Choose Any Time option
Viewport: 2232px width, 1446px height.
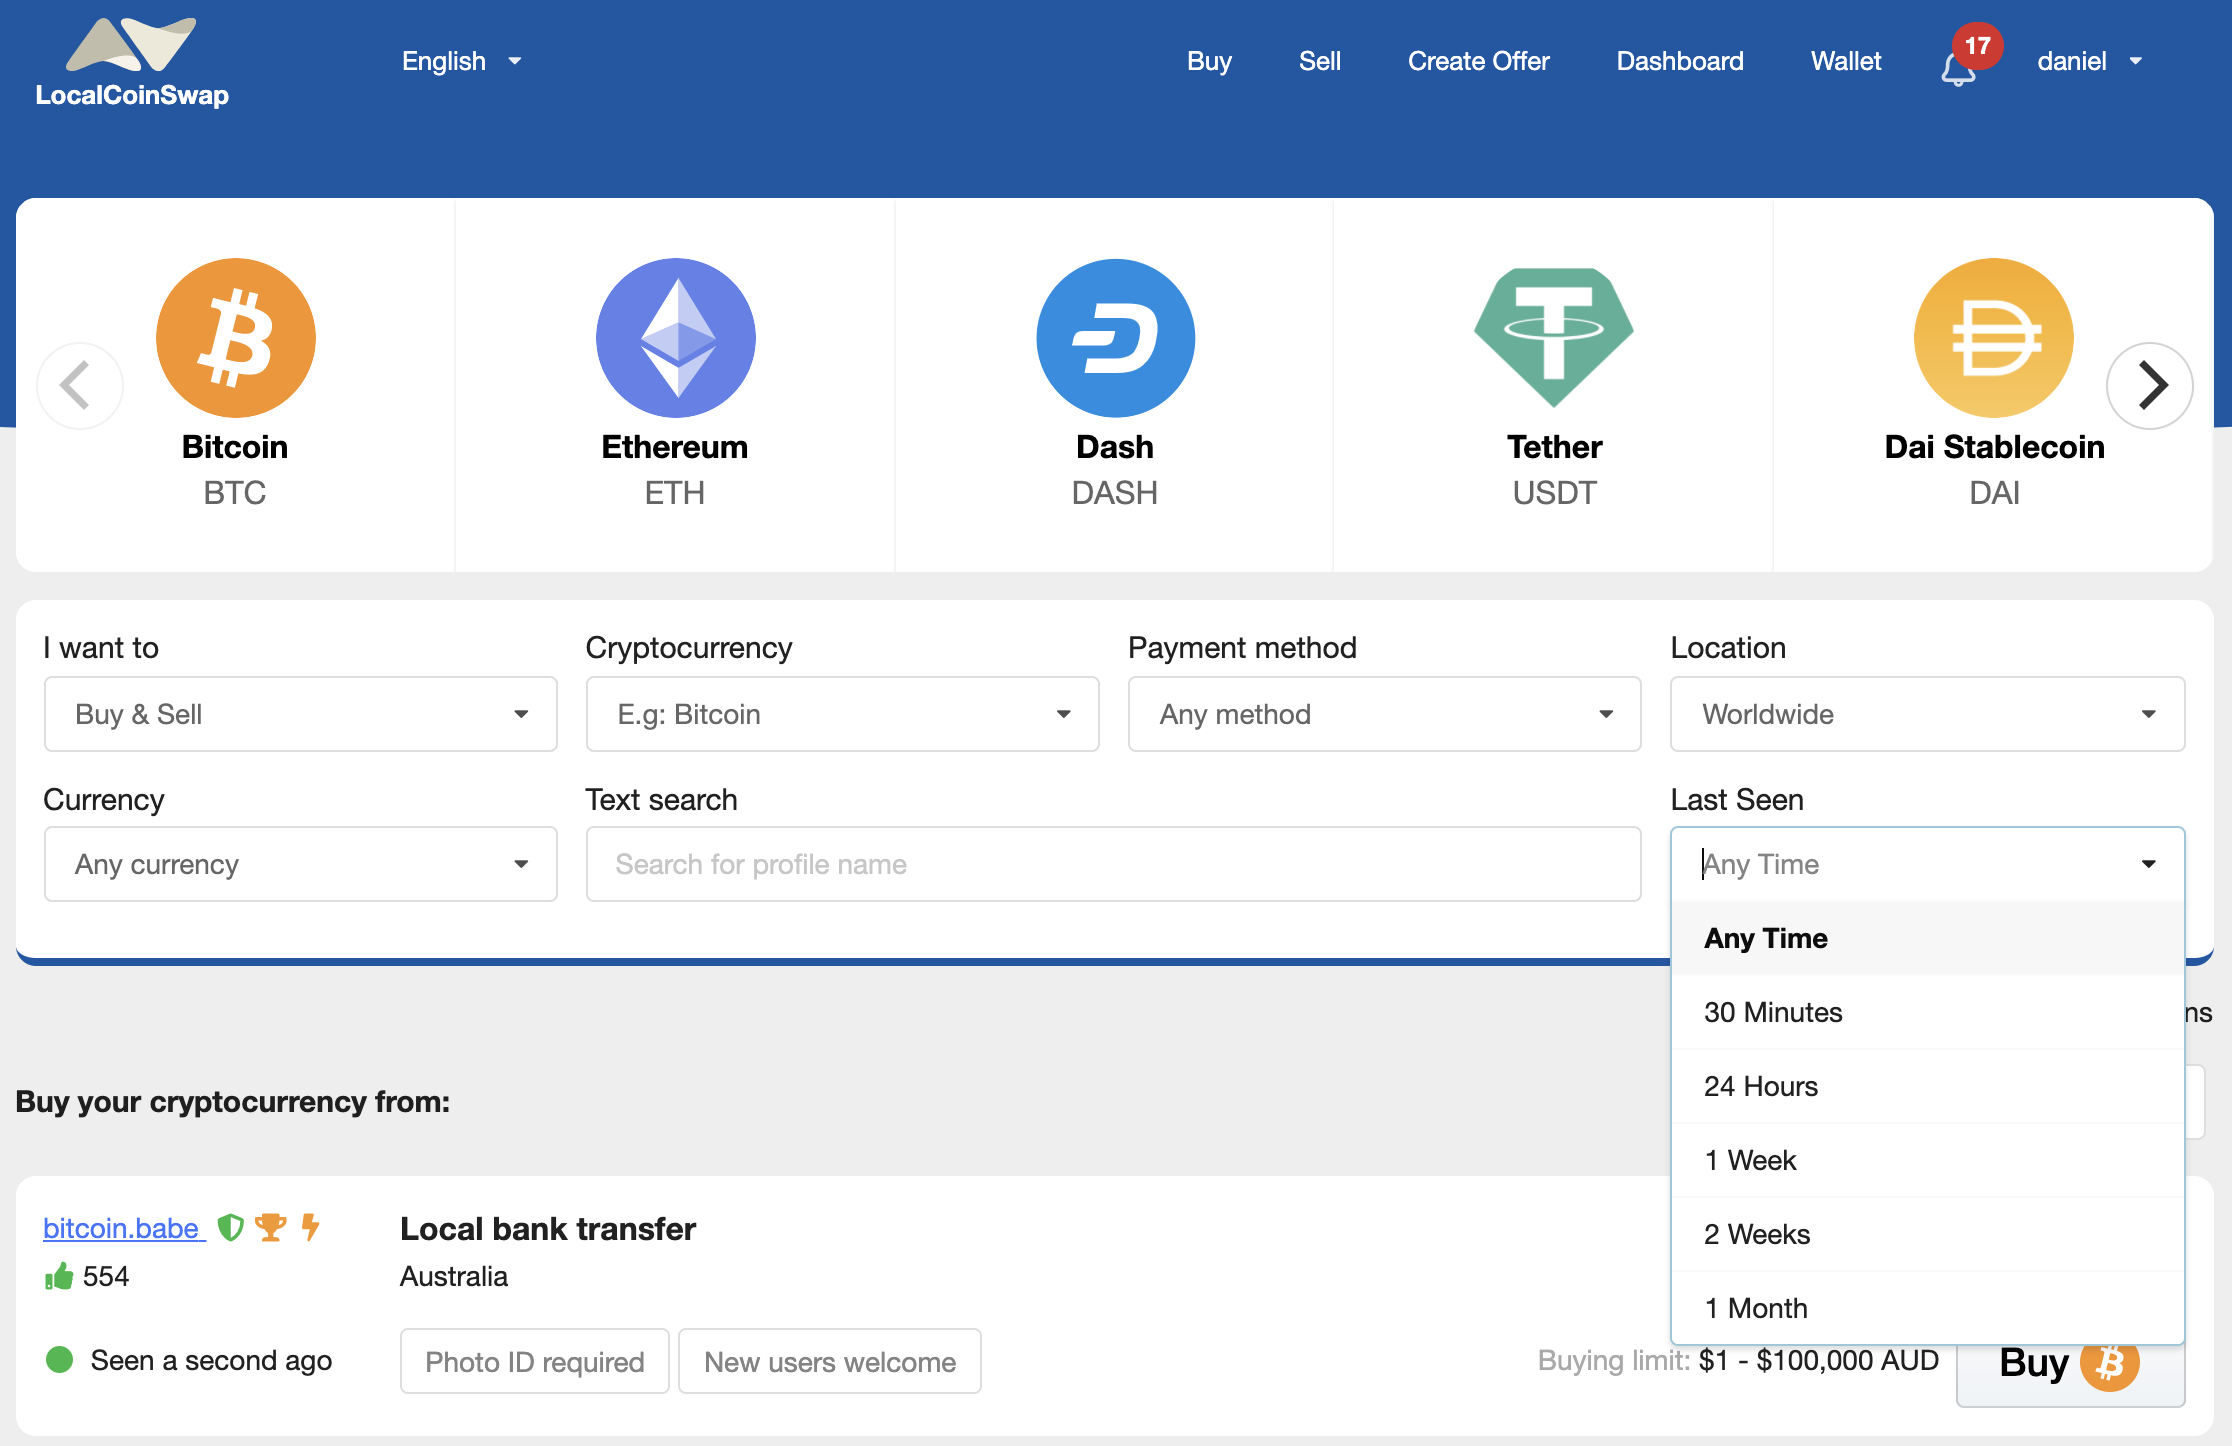click(1928, 938)
